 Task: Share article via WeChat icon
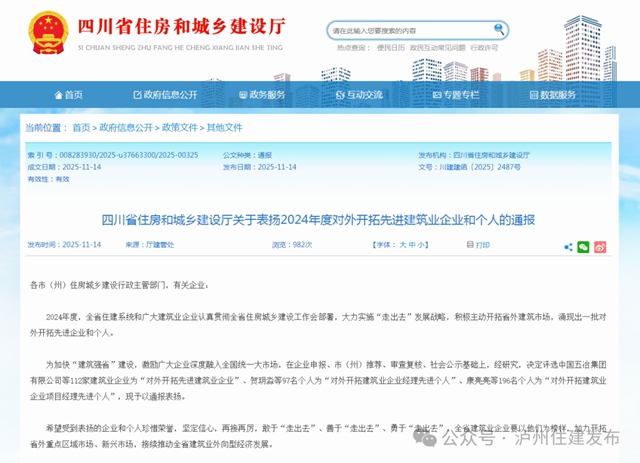(583, 246)
